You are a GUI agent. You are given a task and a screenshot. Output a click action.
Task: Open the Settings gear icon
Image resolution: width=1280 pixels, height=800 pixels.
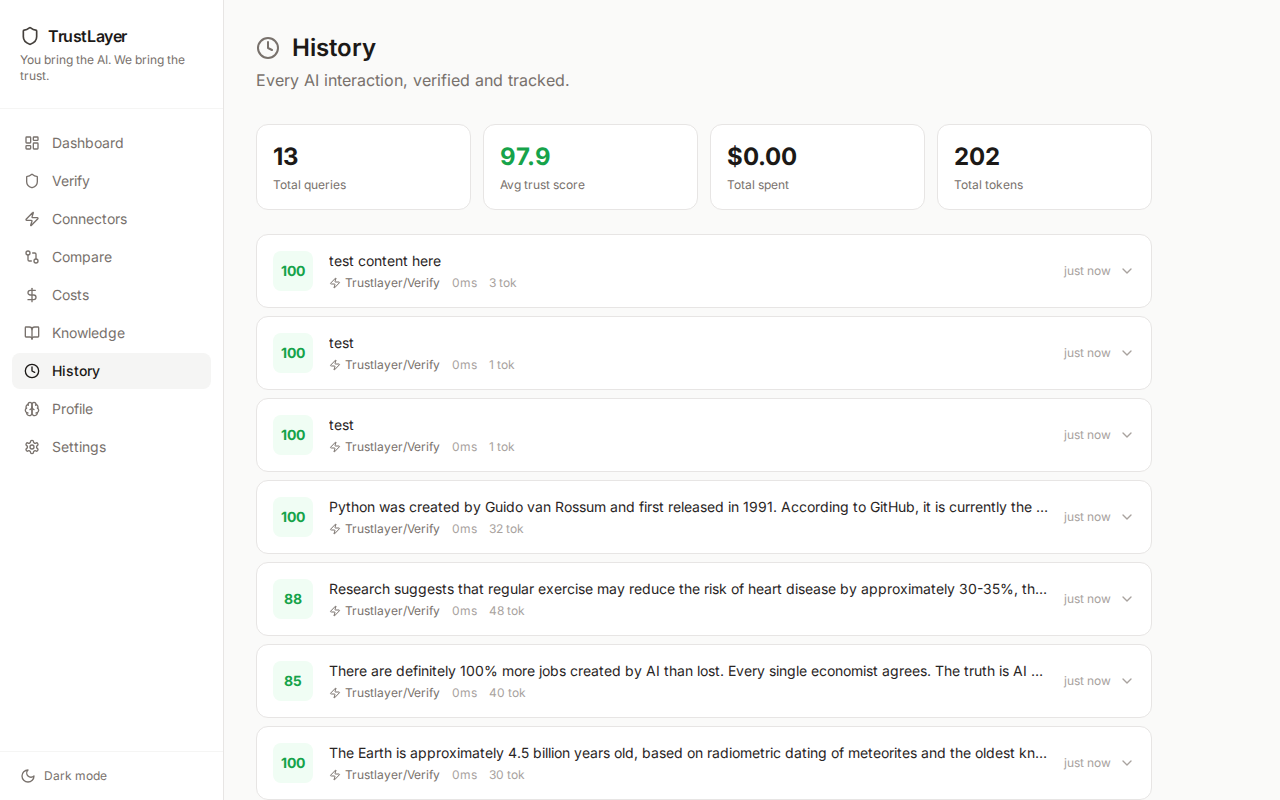click(30, 447)
